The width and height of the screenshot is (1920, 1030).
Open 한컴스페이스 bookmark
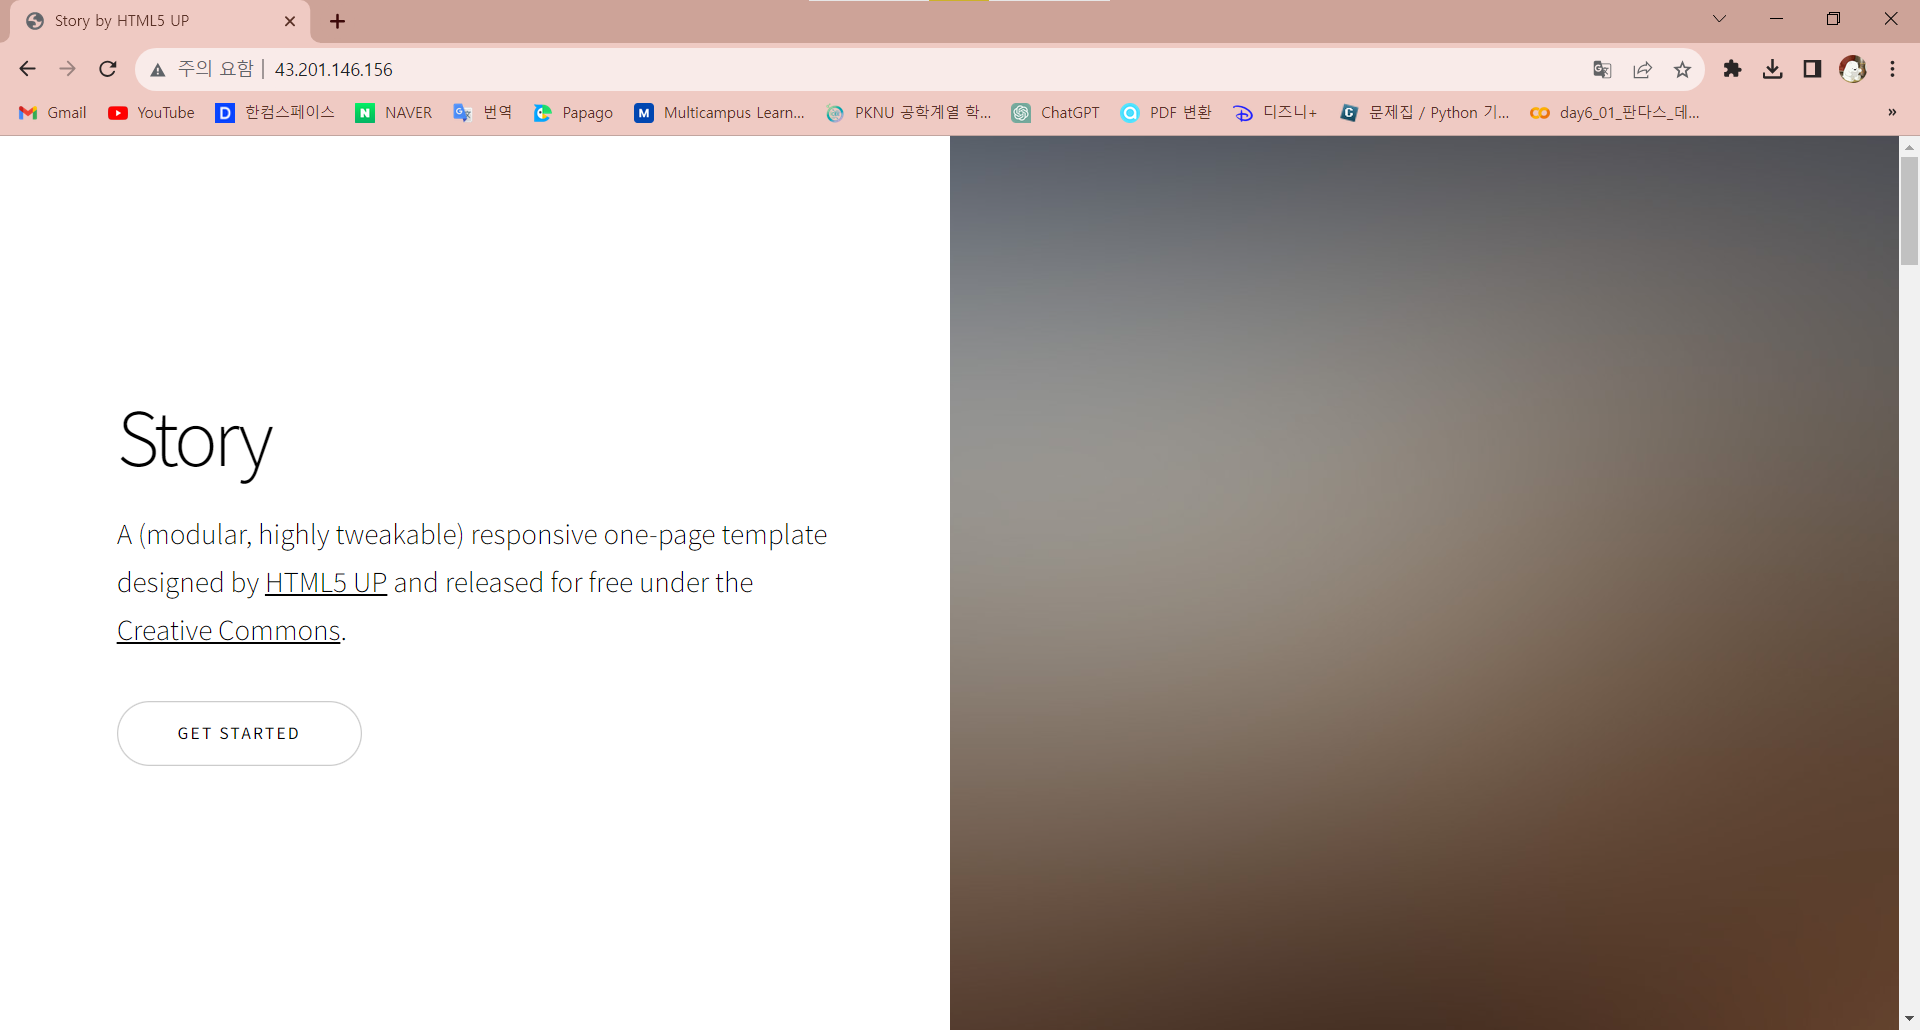pos(275,112)
